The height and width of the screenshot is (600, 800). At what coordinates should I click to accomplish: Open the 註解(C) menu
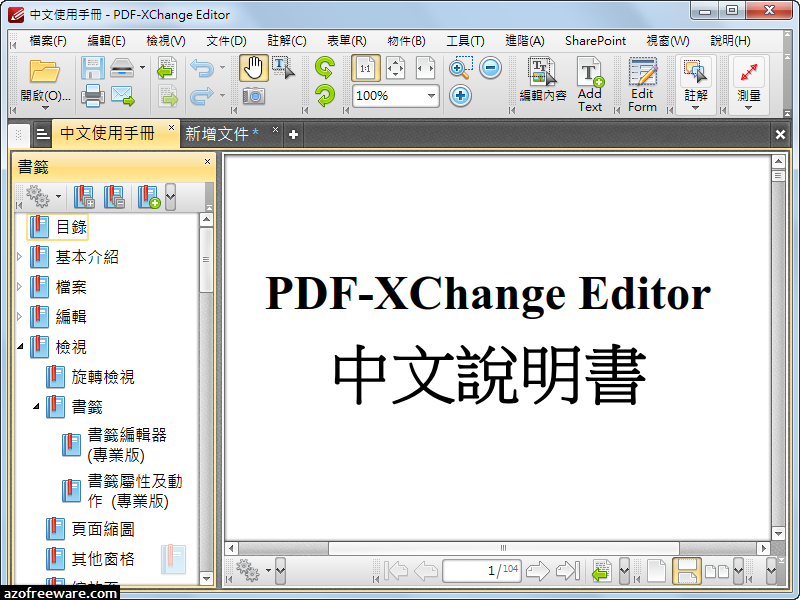(287, 41)
